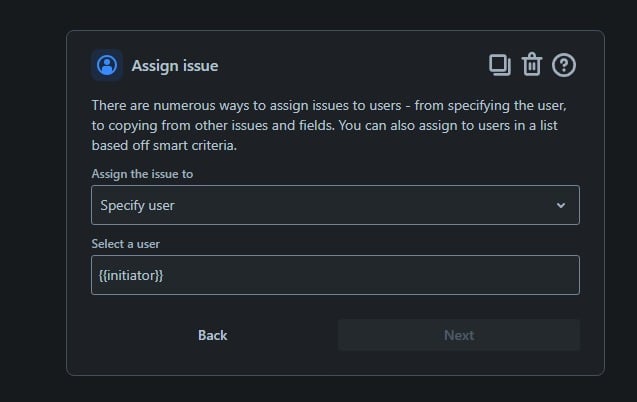Go back with the Back button
The height and width of the screenshot is (402, 637).
pyautogui.click(x=212, y=335)
